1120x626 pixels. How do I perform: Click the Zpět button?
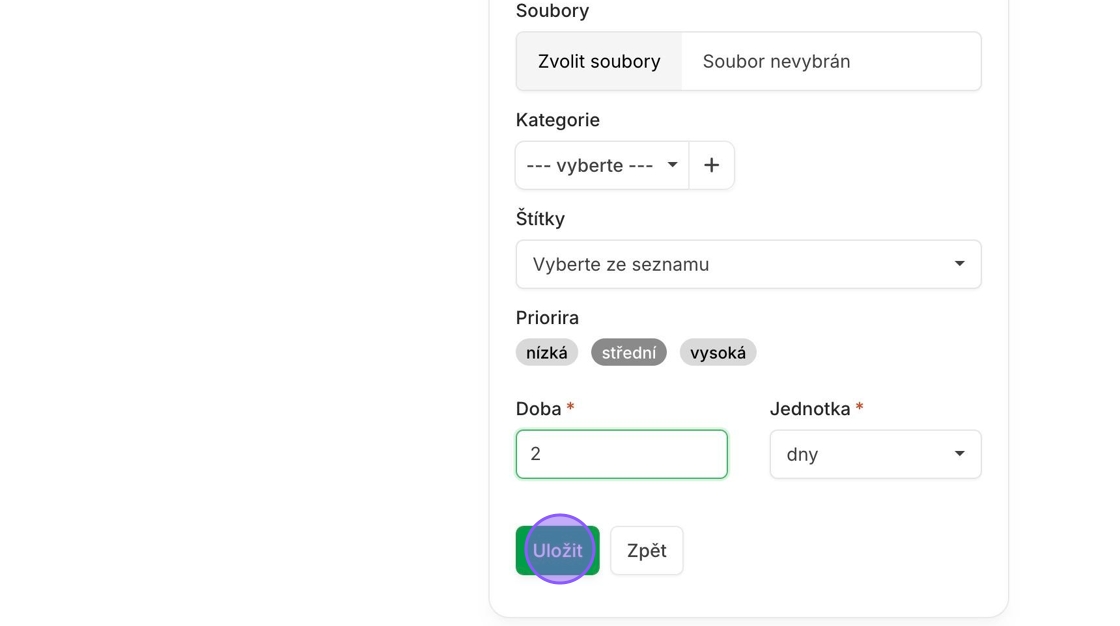[646, 551]
